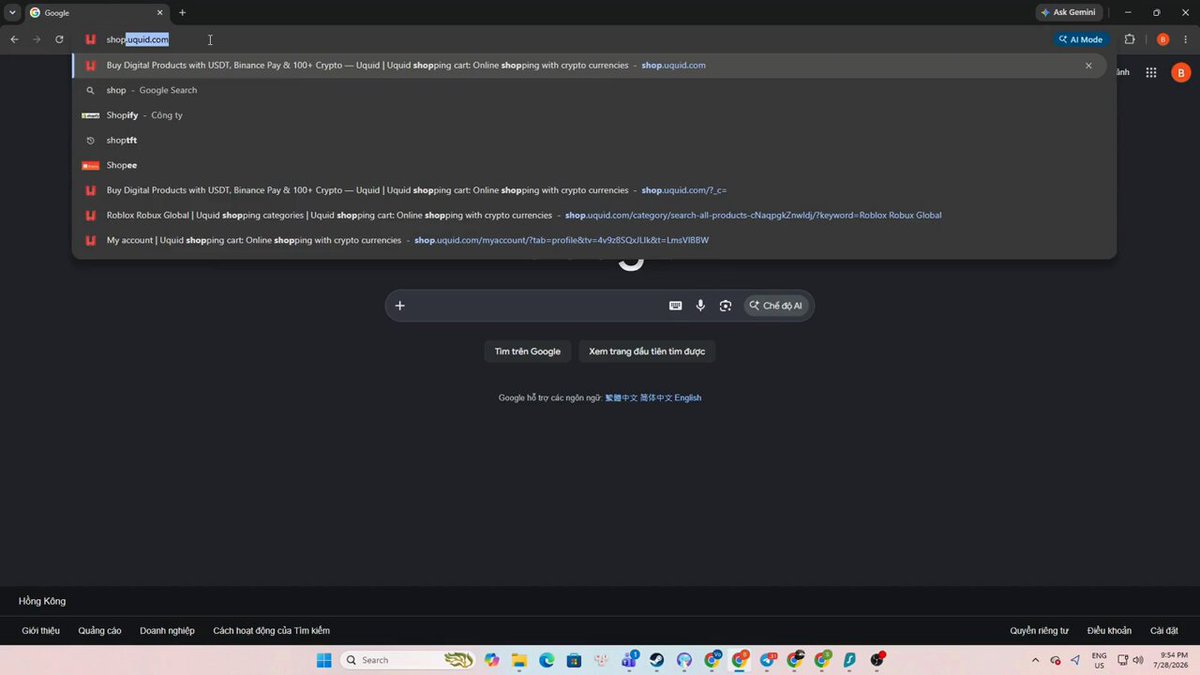
Task: Click the network icon in the system tray
Action: [x=1123, y=660]
